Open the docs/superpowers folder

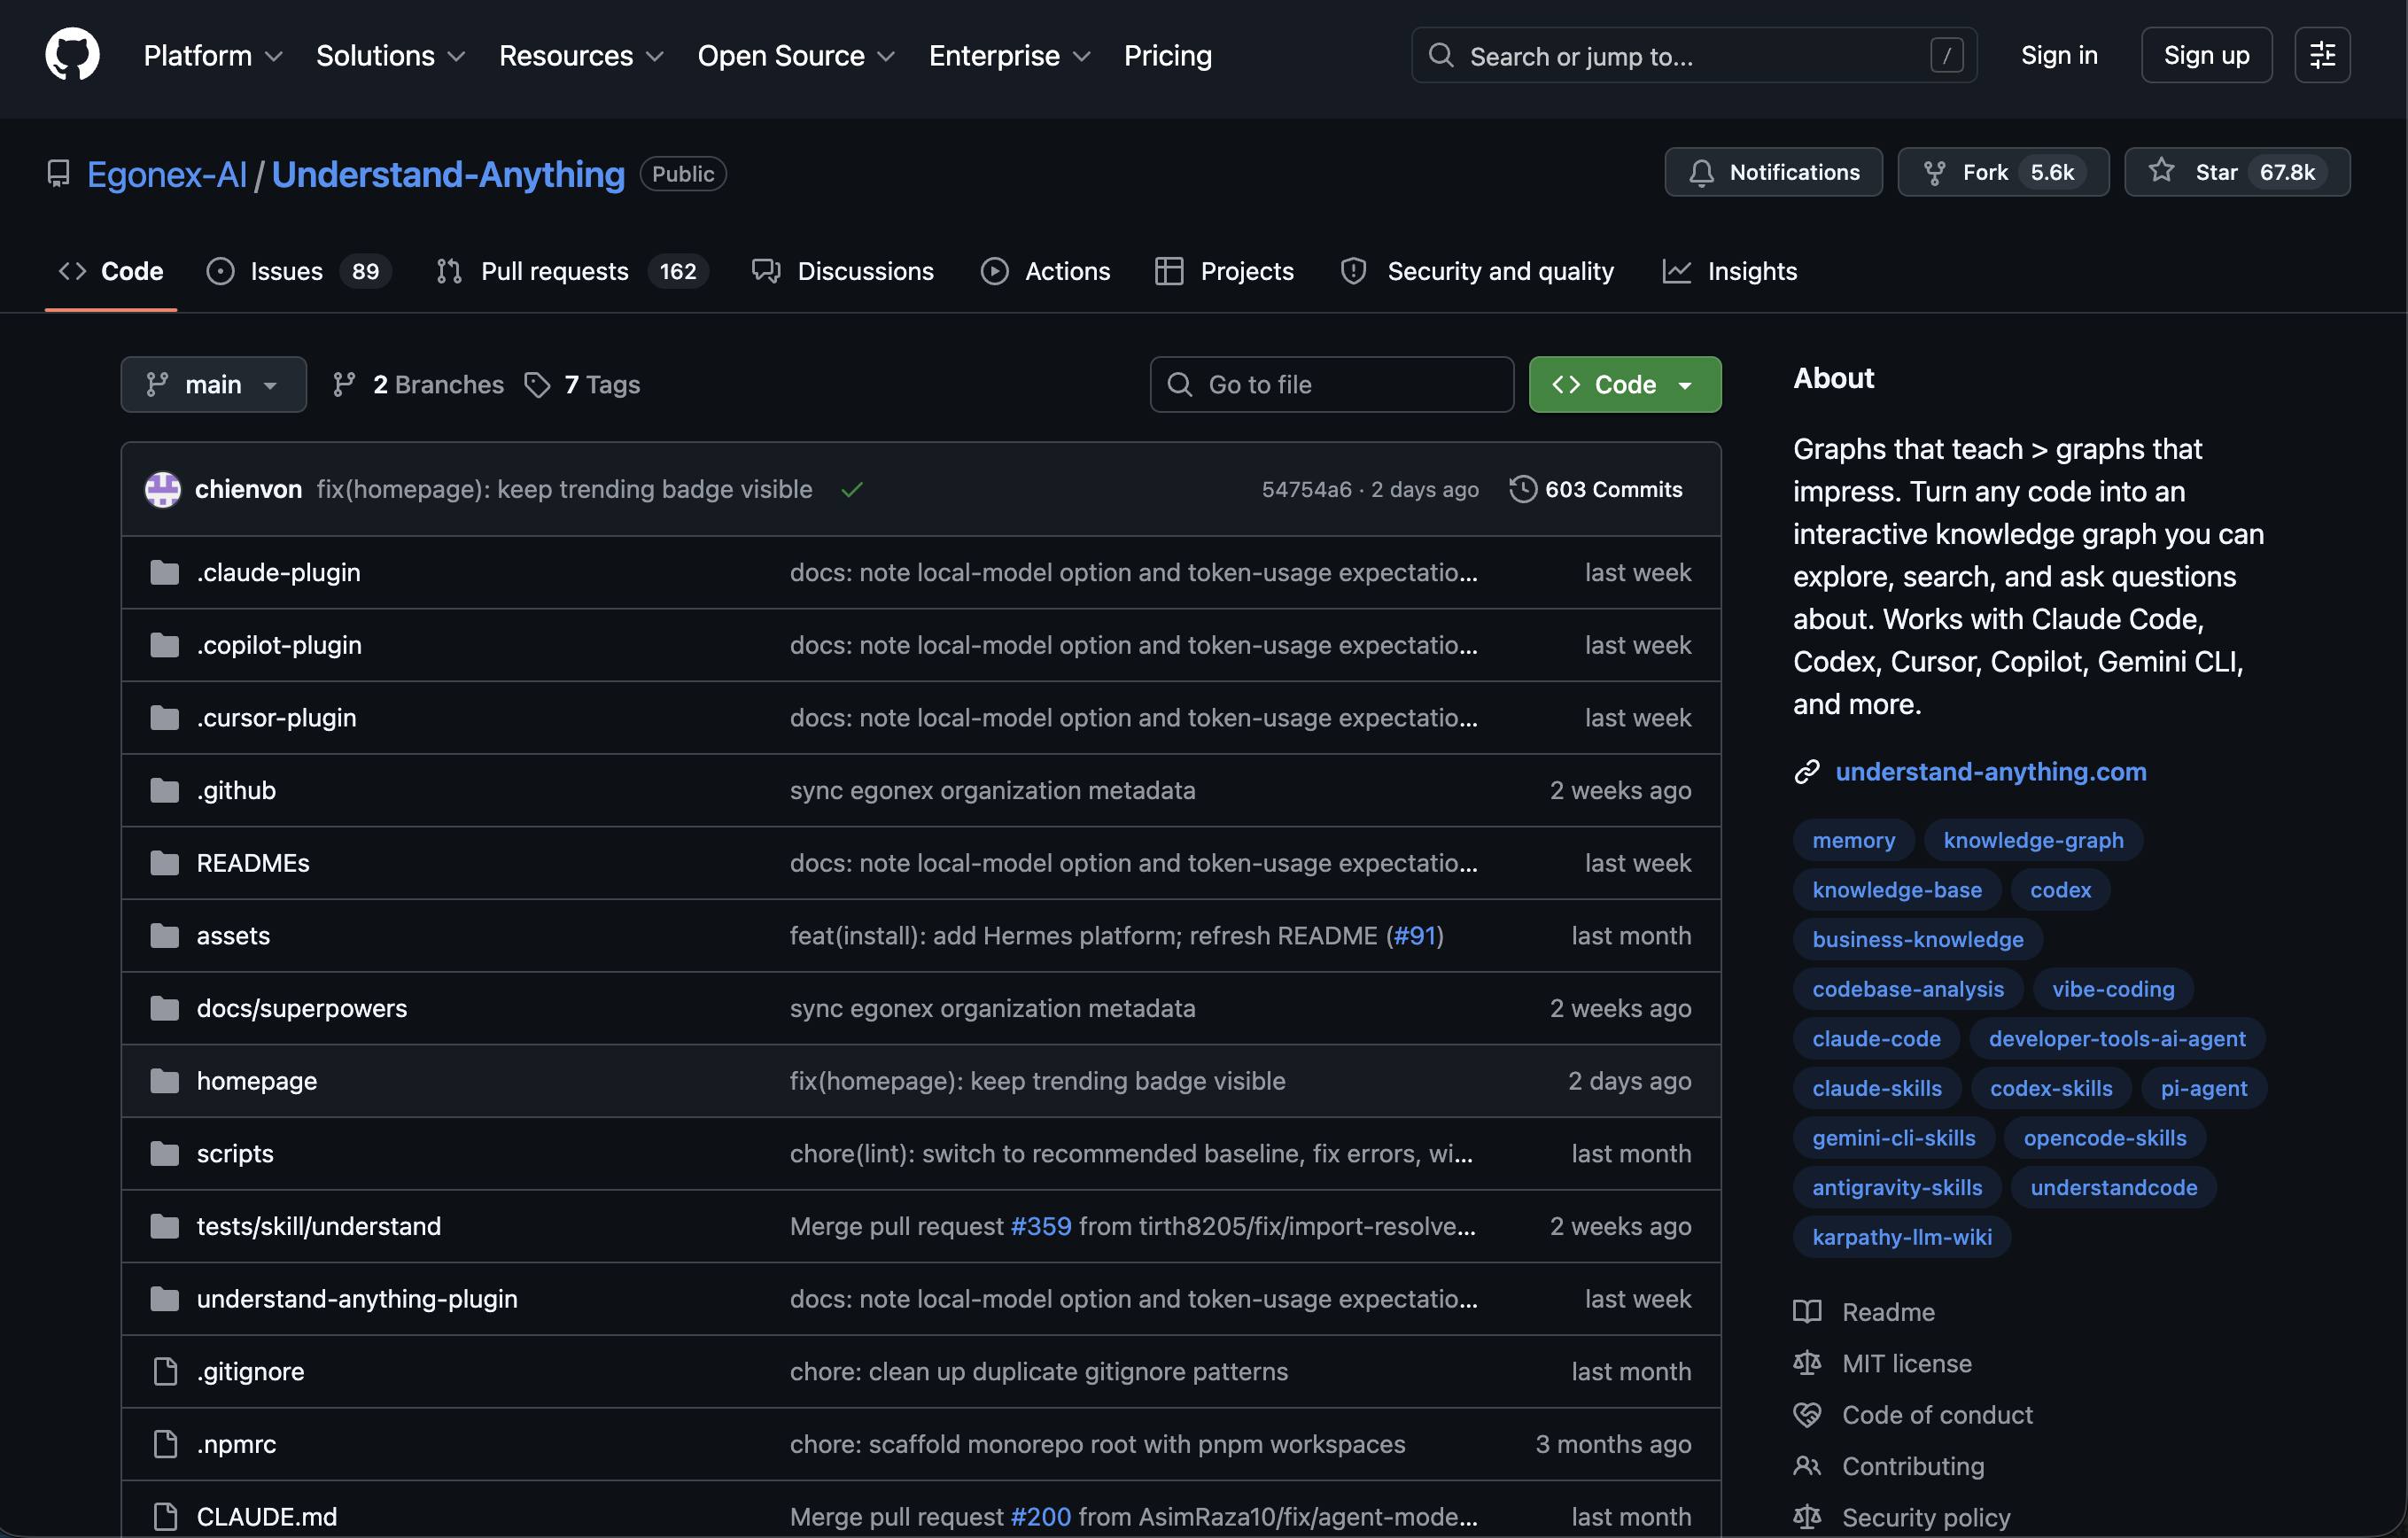point(302,1008)
